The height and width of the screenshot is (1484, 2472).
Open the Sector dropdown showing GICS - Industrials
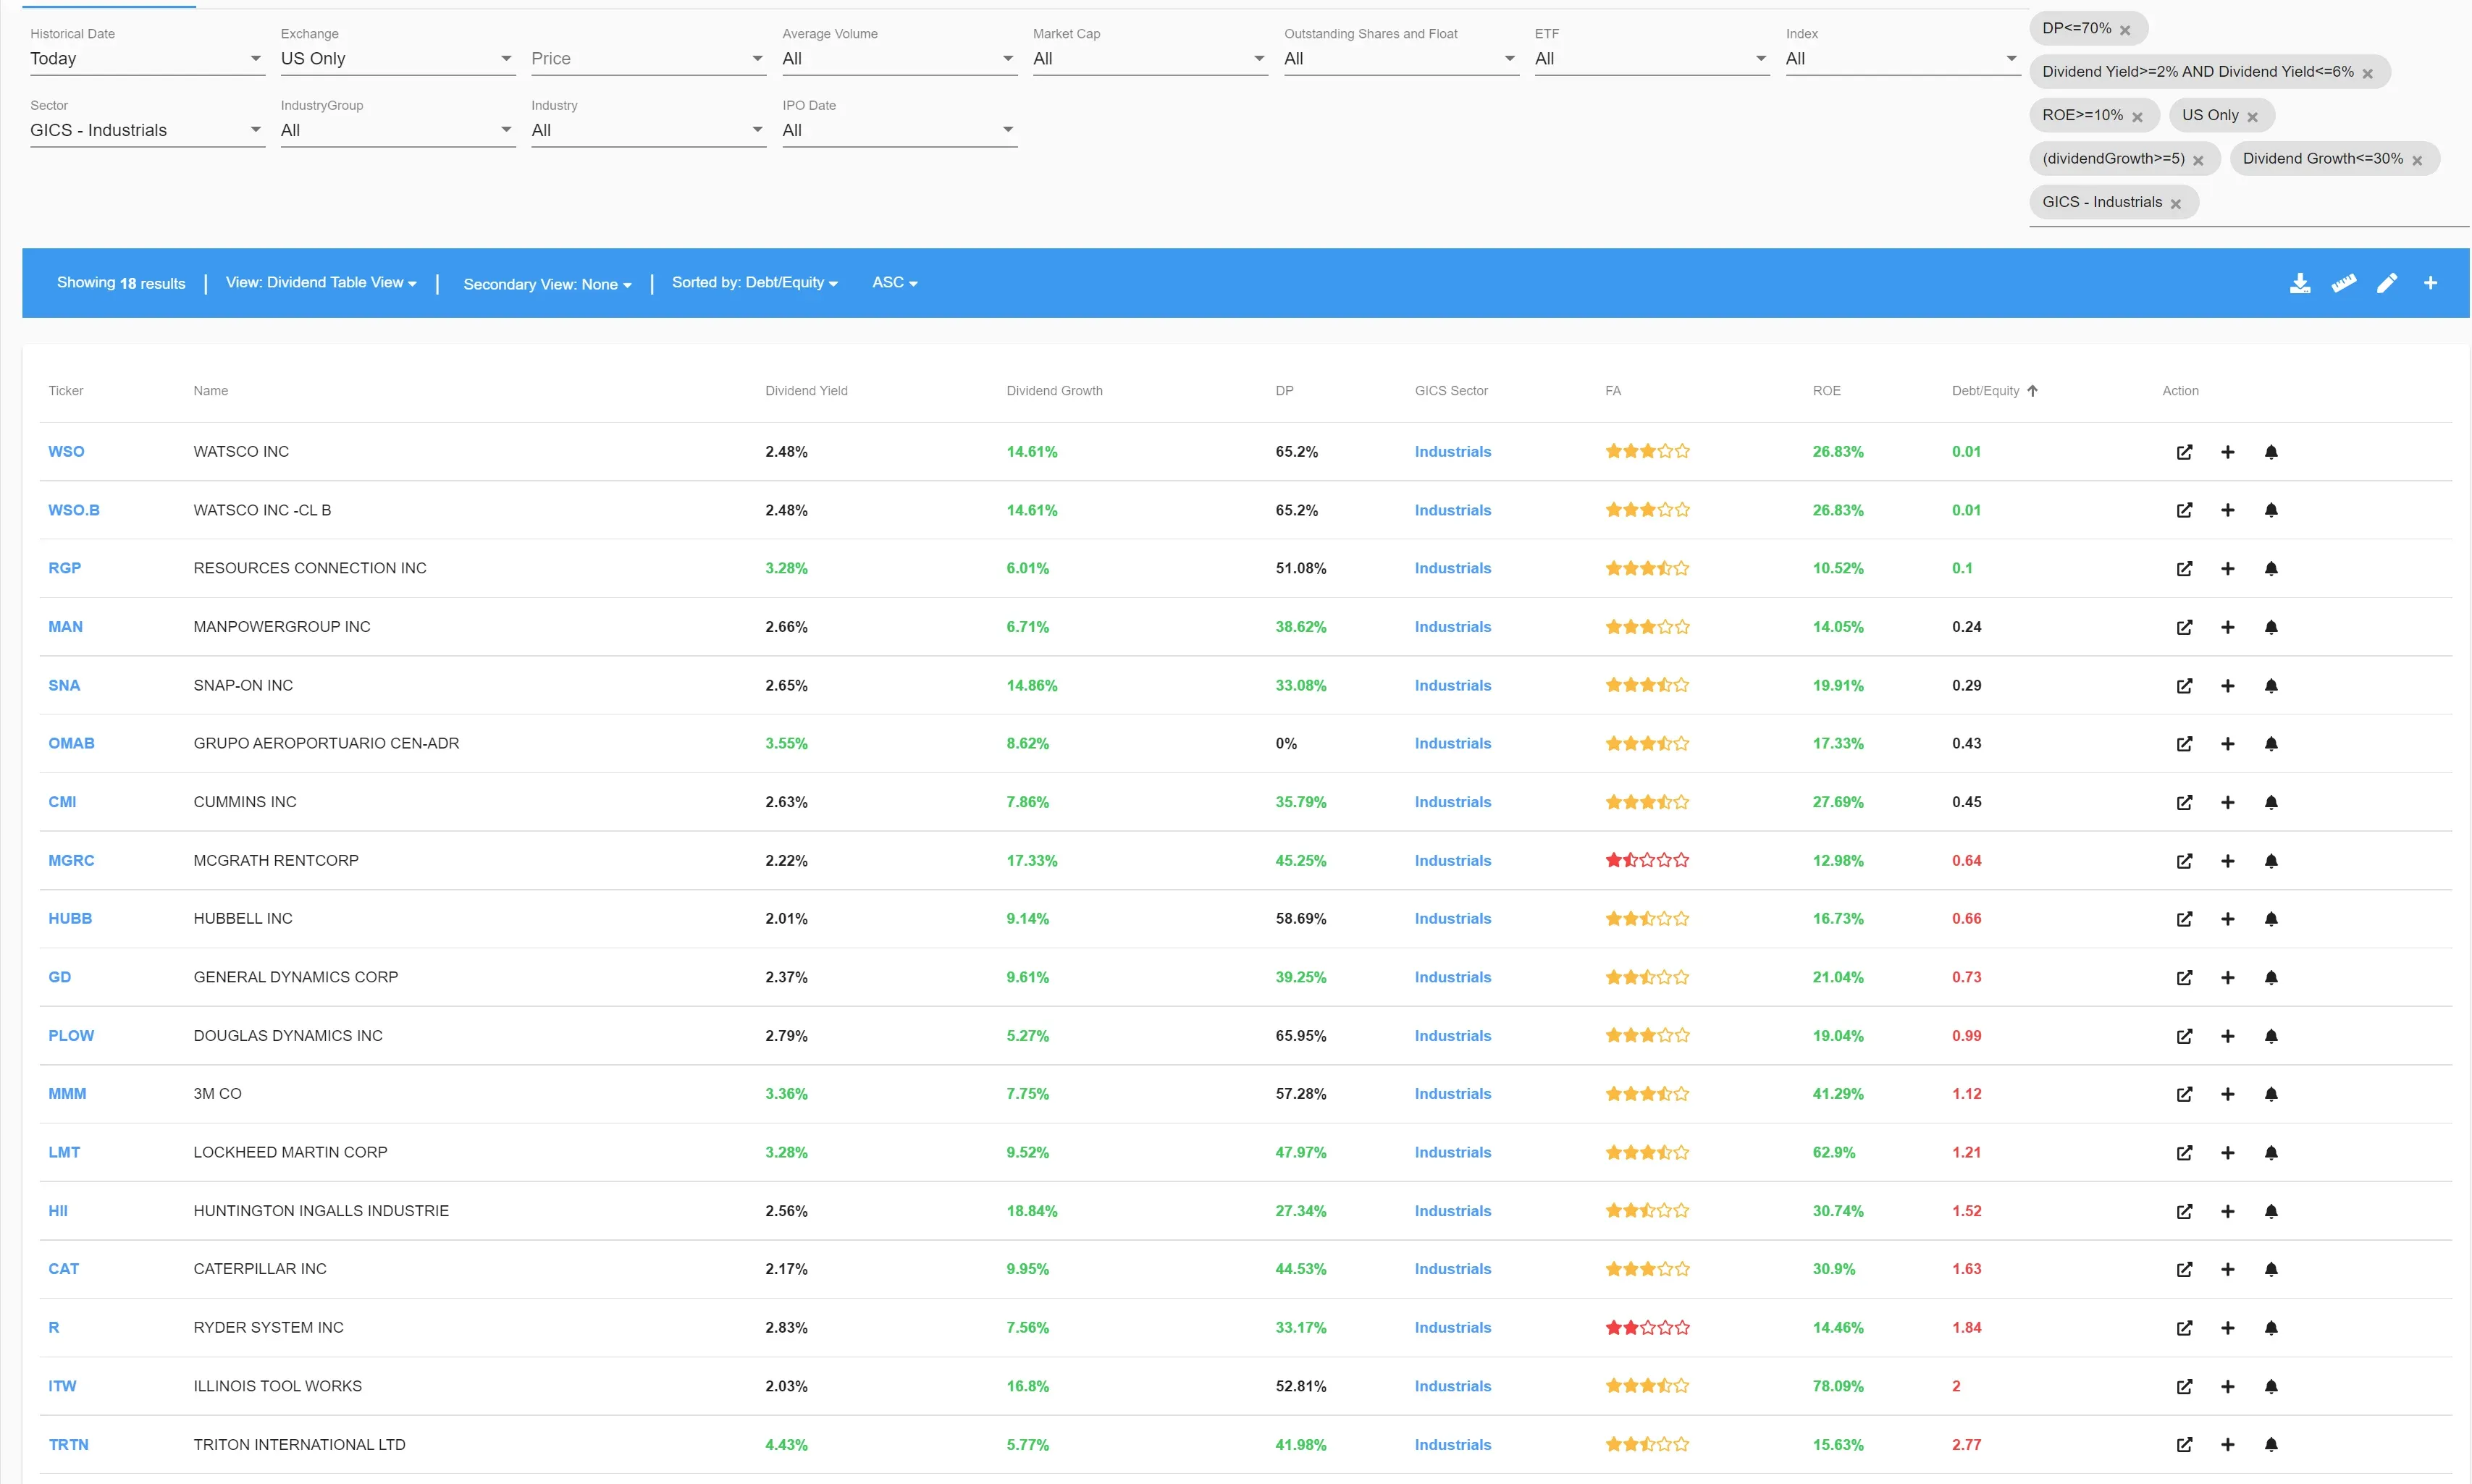[x=147, y=131]
